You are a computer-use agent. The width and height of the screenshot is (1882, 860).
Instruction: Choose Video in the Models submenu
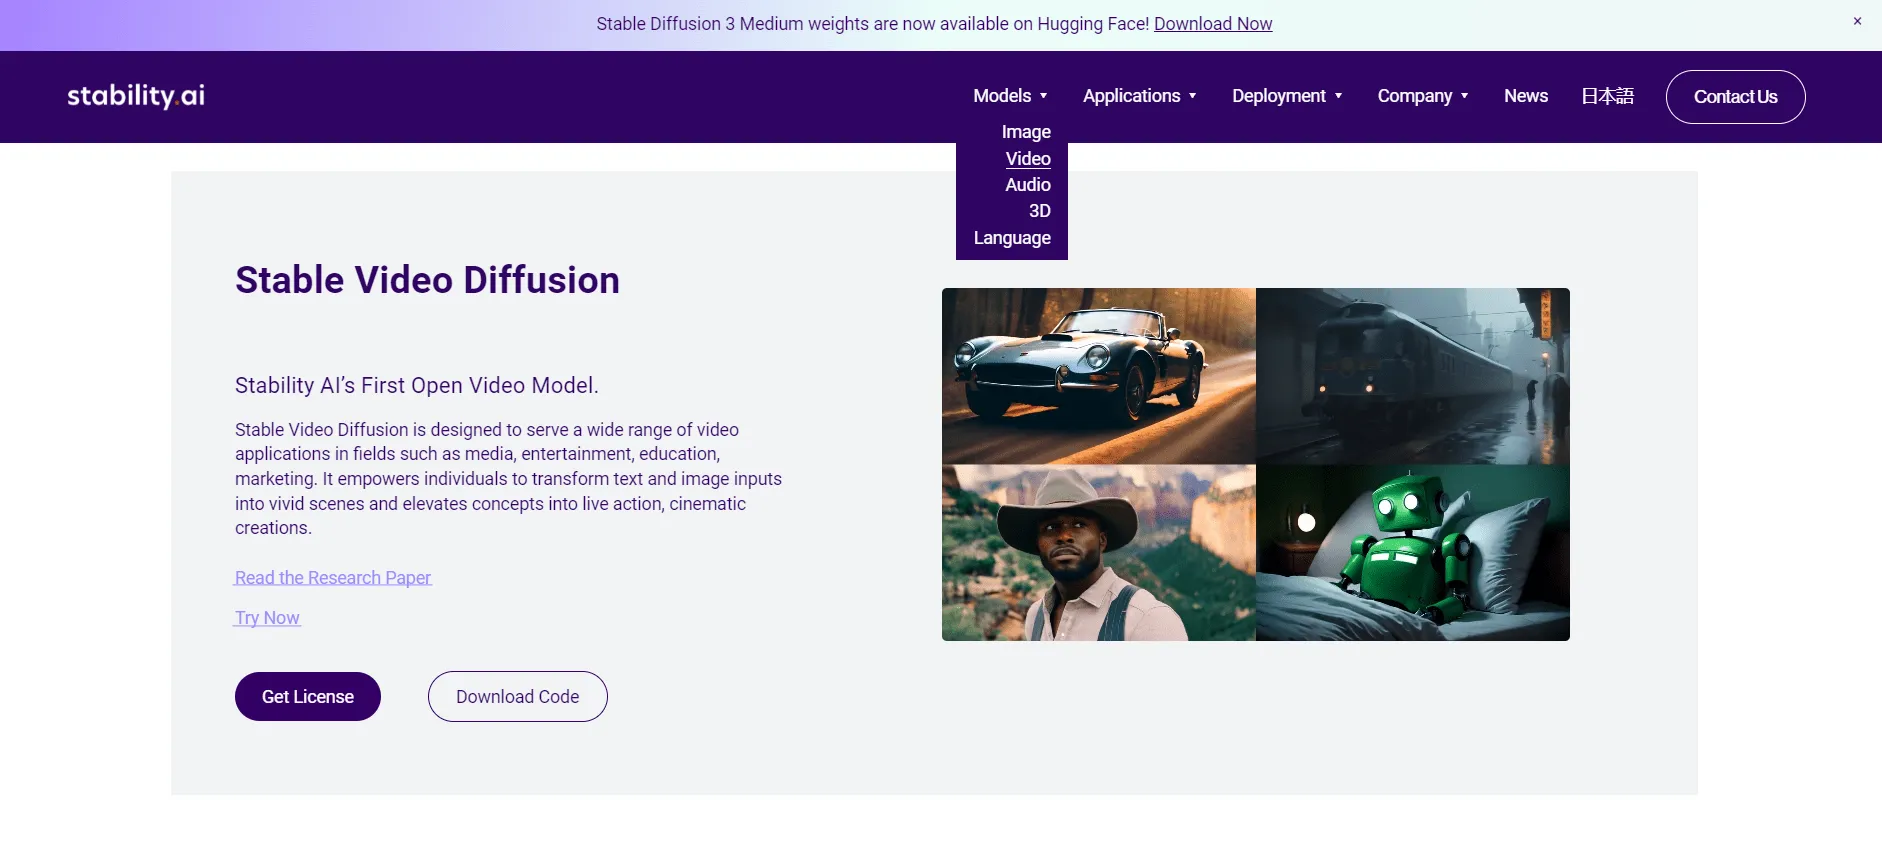(x=1028, y=159)
